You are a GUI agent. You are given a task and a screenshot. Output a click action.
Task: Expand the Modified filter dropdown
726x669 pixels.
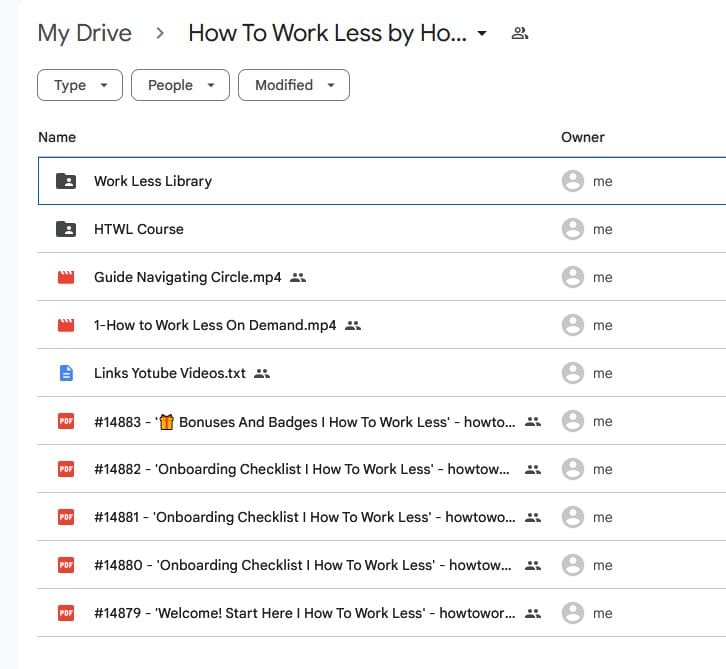(294, 85)
